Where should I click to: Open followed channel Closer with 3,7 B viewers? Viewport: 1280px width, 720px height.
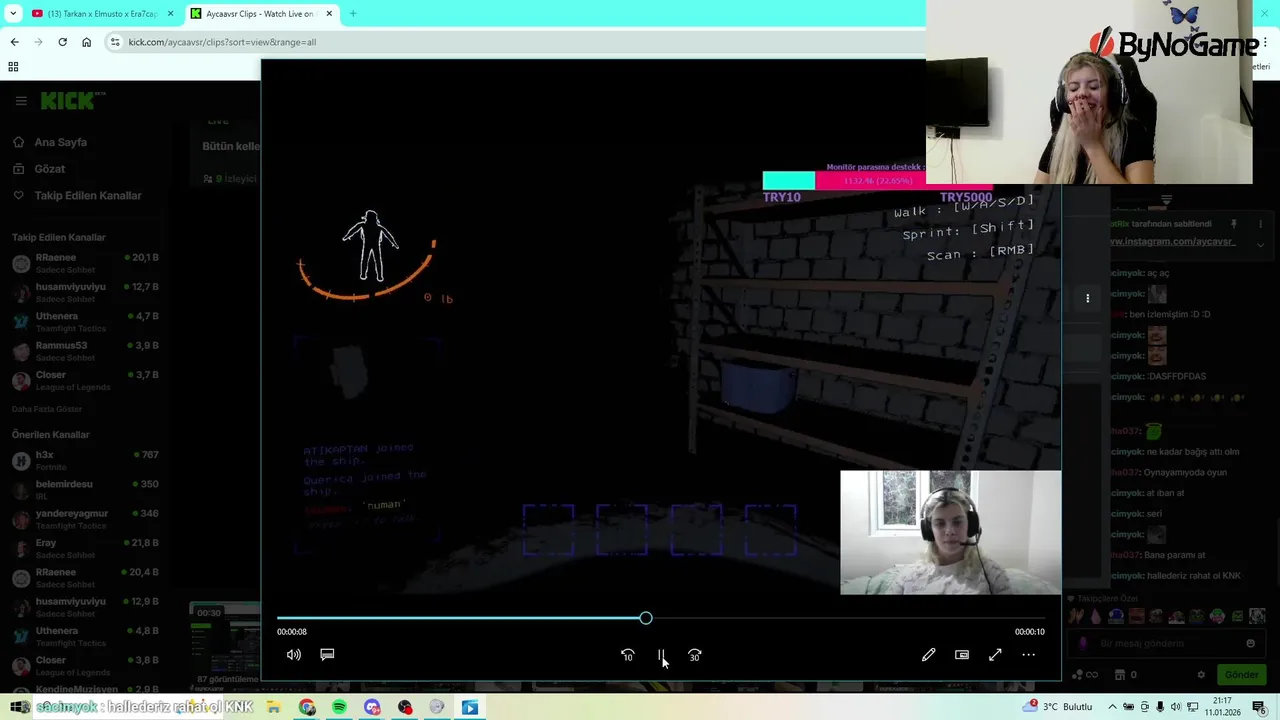pyautogui.click(x=85, y=381)
